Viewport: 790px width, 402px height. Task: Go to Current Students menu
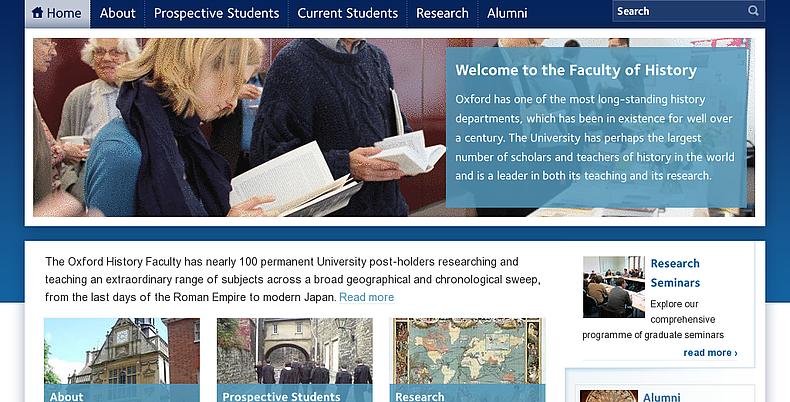click(347, 13)
